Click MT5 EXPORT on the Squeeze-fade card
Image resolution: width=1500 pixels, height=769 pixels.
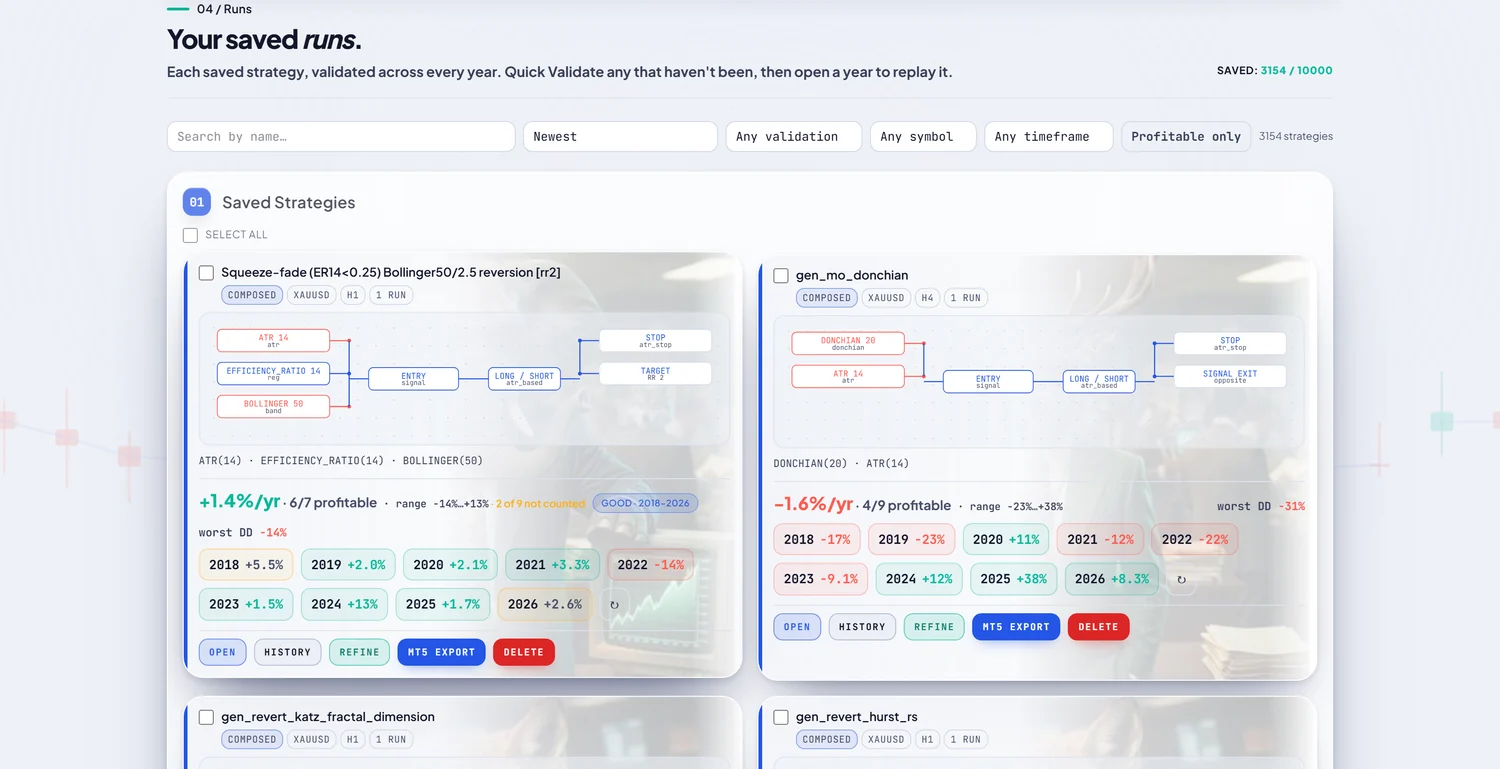[441, 652]
